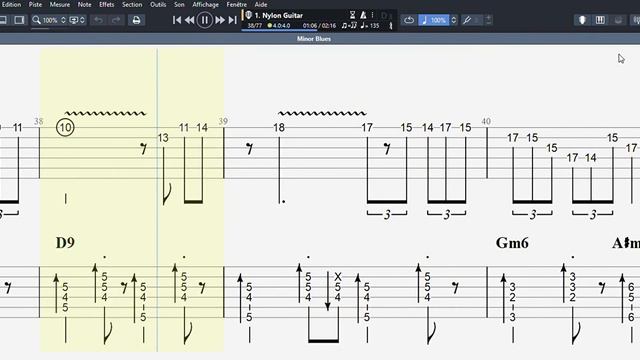
Task: Print the score
Action: click(x=136, y=20)
